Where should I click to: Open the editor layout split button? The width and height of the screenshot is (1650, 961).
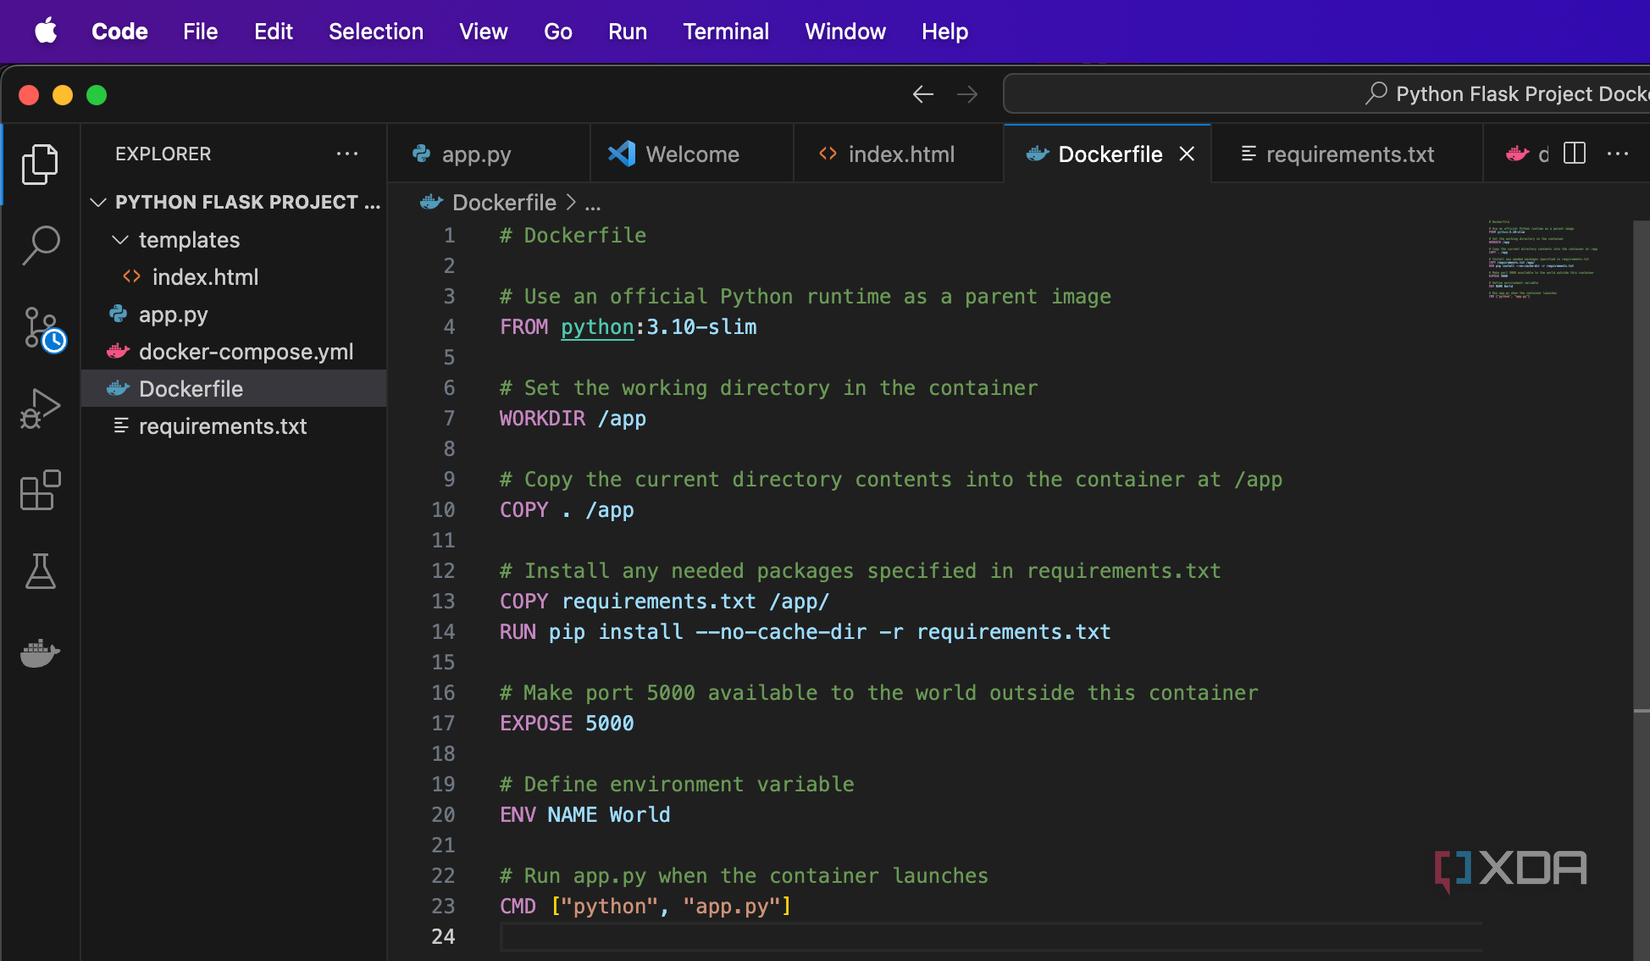tap(1574, 153)
